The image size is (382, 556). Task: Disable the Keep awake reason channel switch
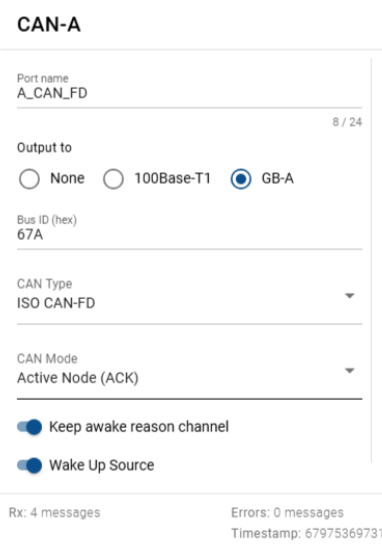[29, 427]
